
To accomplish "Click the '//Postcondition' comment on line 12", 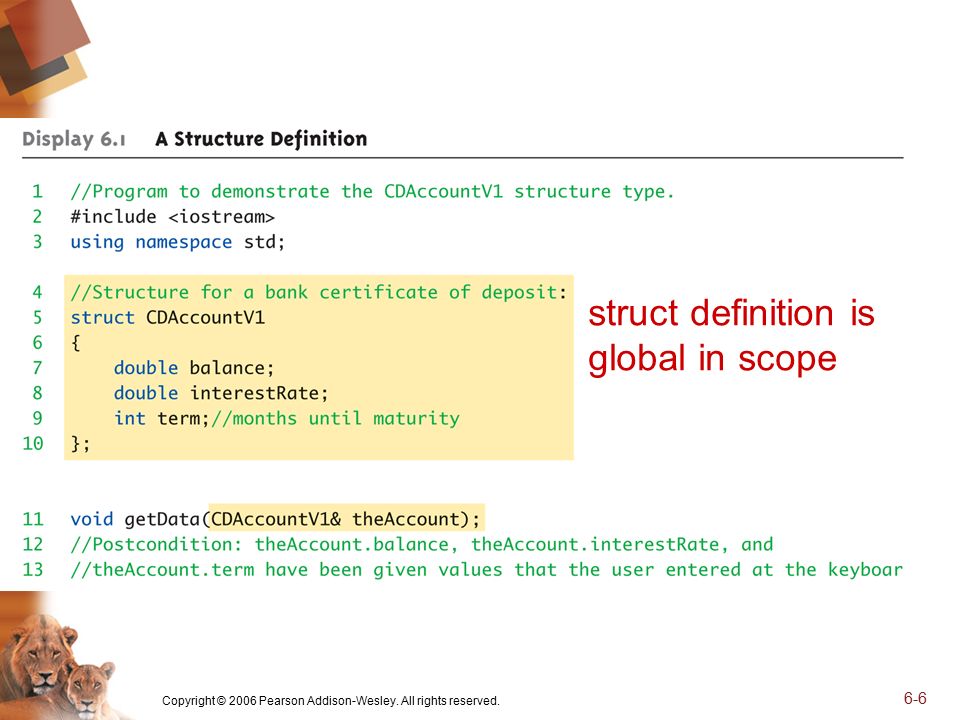I will [x=422, y=544].
